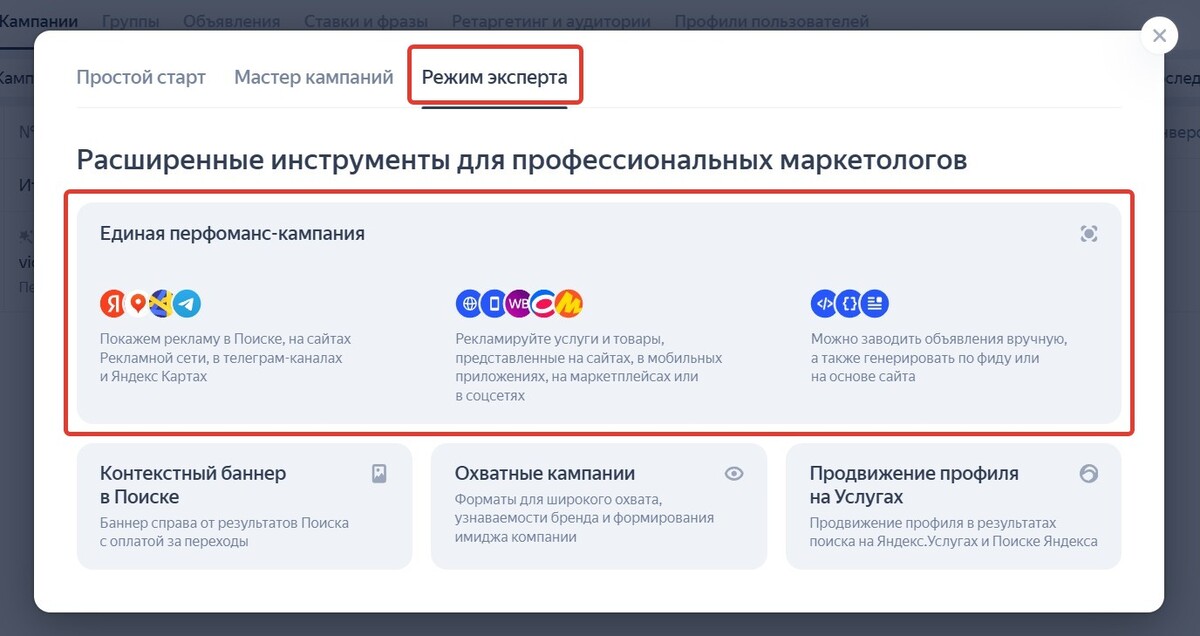The width and height of the screenshot is (1200, 636).
Task: Click the purple WB marketplace icon
Action: coord(519,303)
